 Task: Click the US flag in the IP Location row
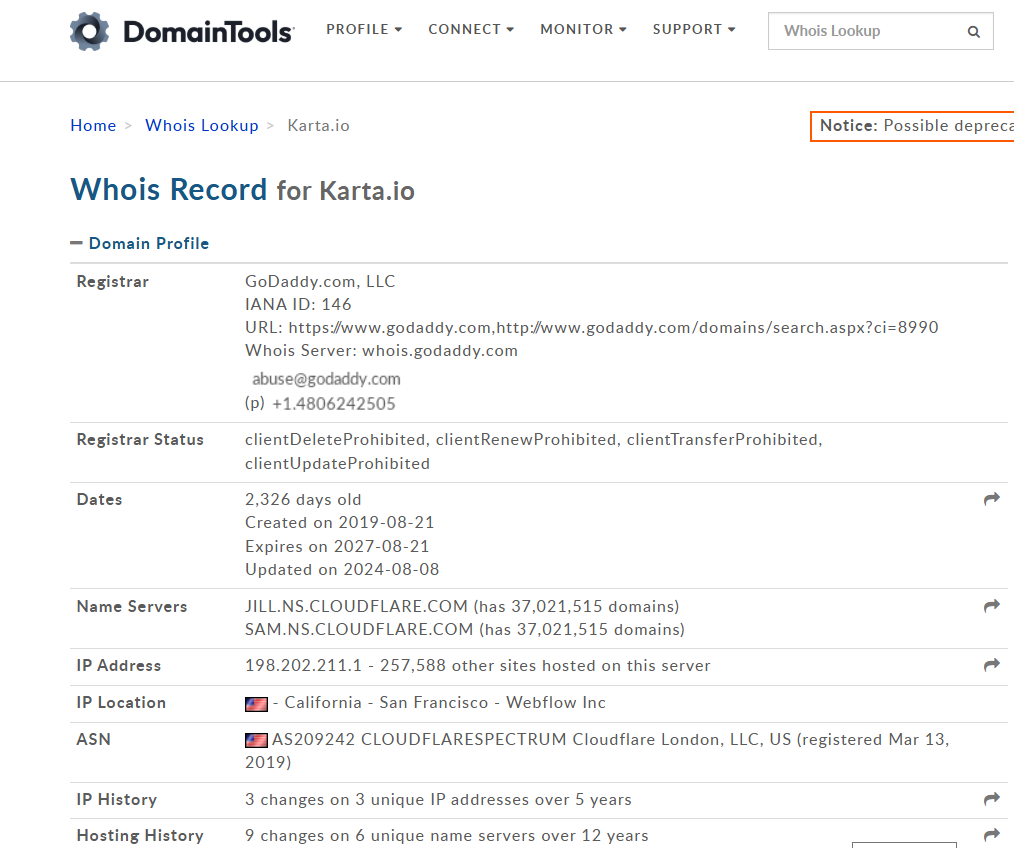[256, 703]
